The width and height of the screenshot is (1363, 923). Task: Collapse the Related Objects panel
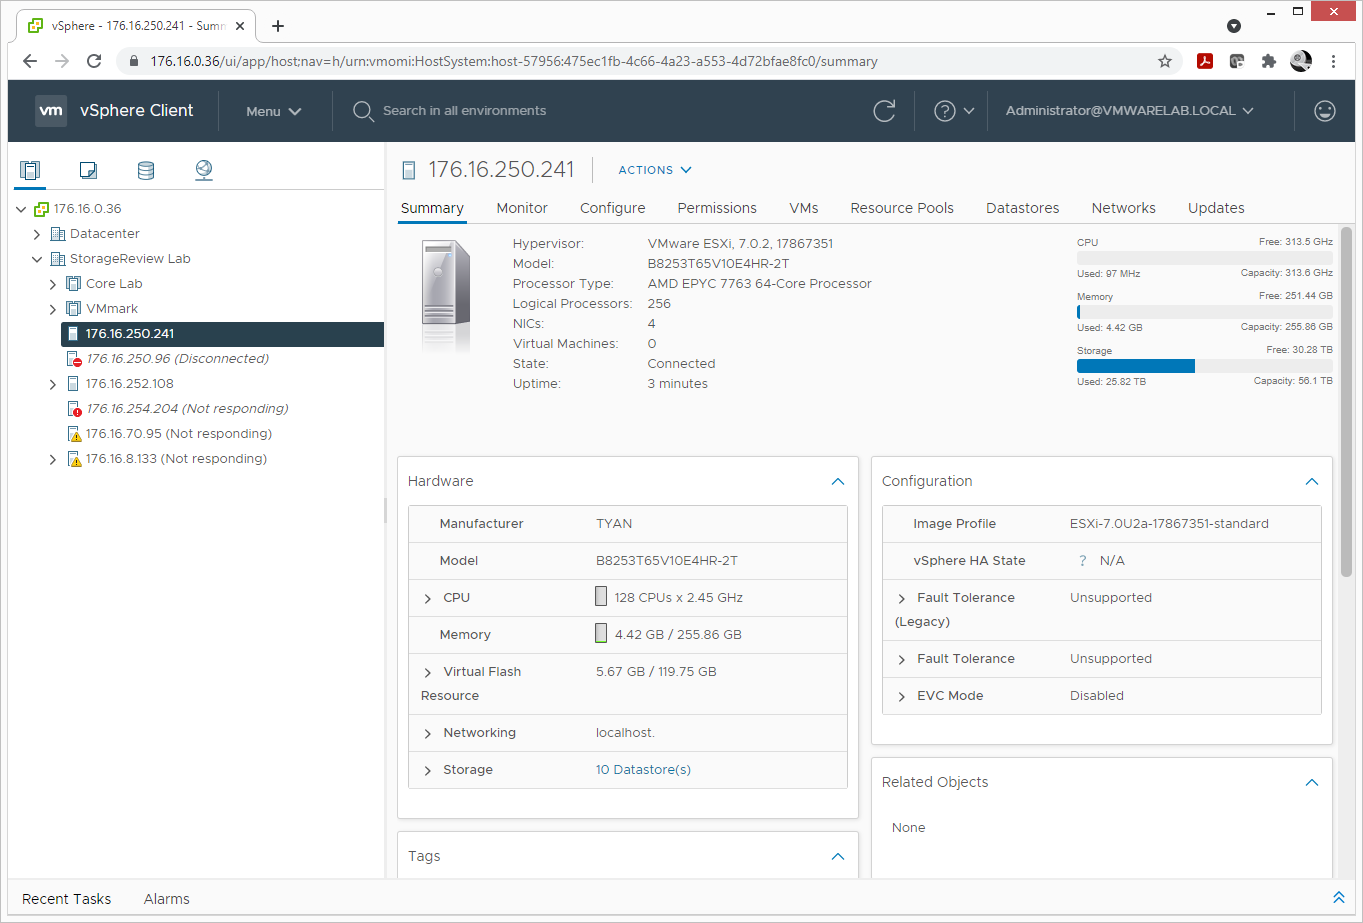pos(1312,783)
